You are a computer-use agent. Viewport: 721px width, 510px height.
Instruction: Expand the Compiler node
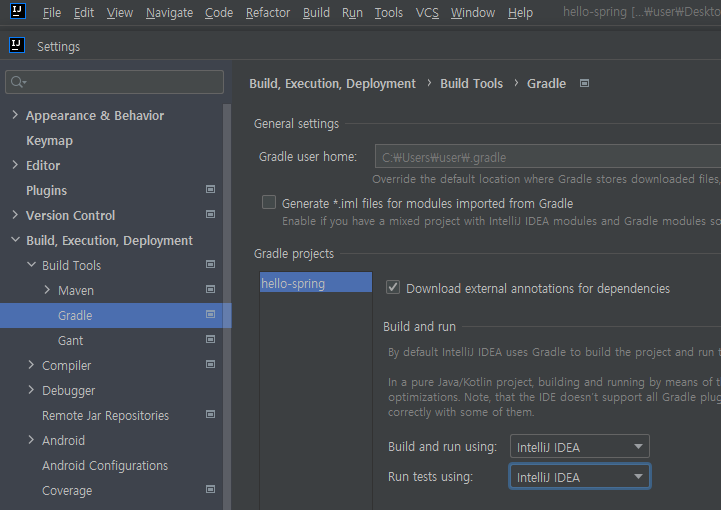click(x=31, y=365)
